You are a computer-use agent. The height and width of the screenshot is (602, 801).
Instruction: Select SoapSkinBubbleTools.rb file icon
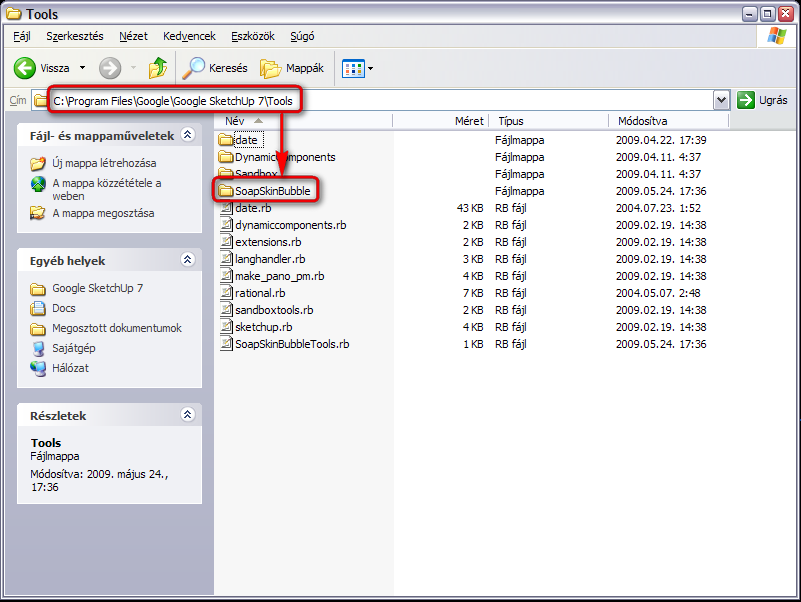tap(226, 344)
